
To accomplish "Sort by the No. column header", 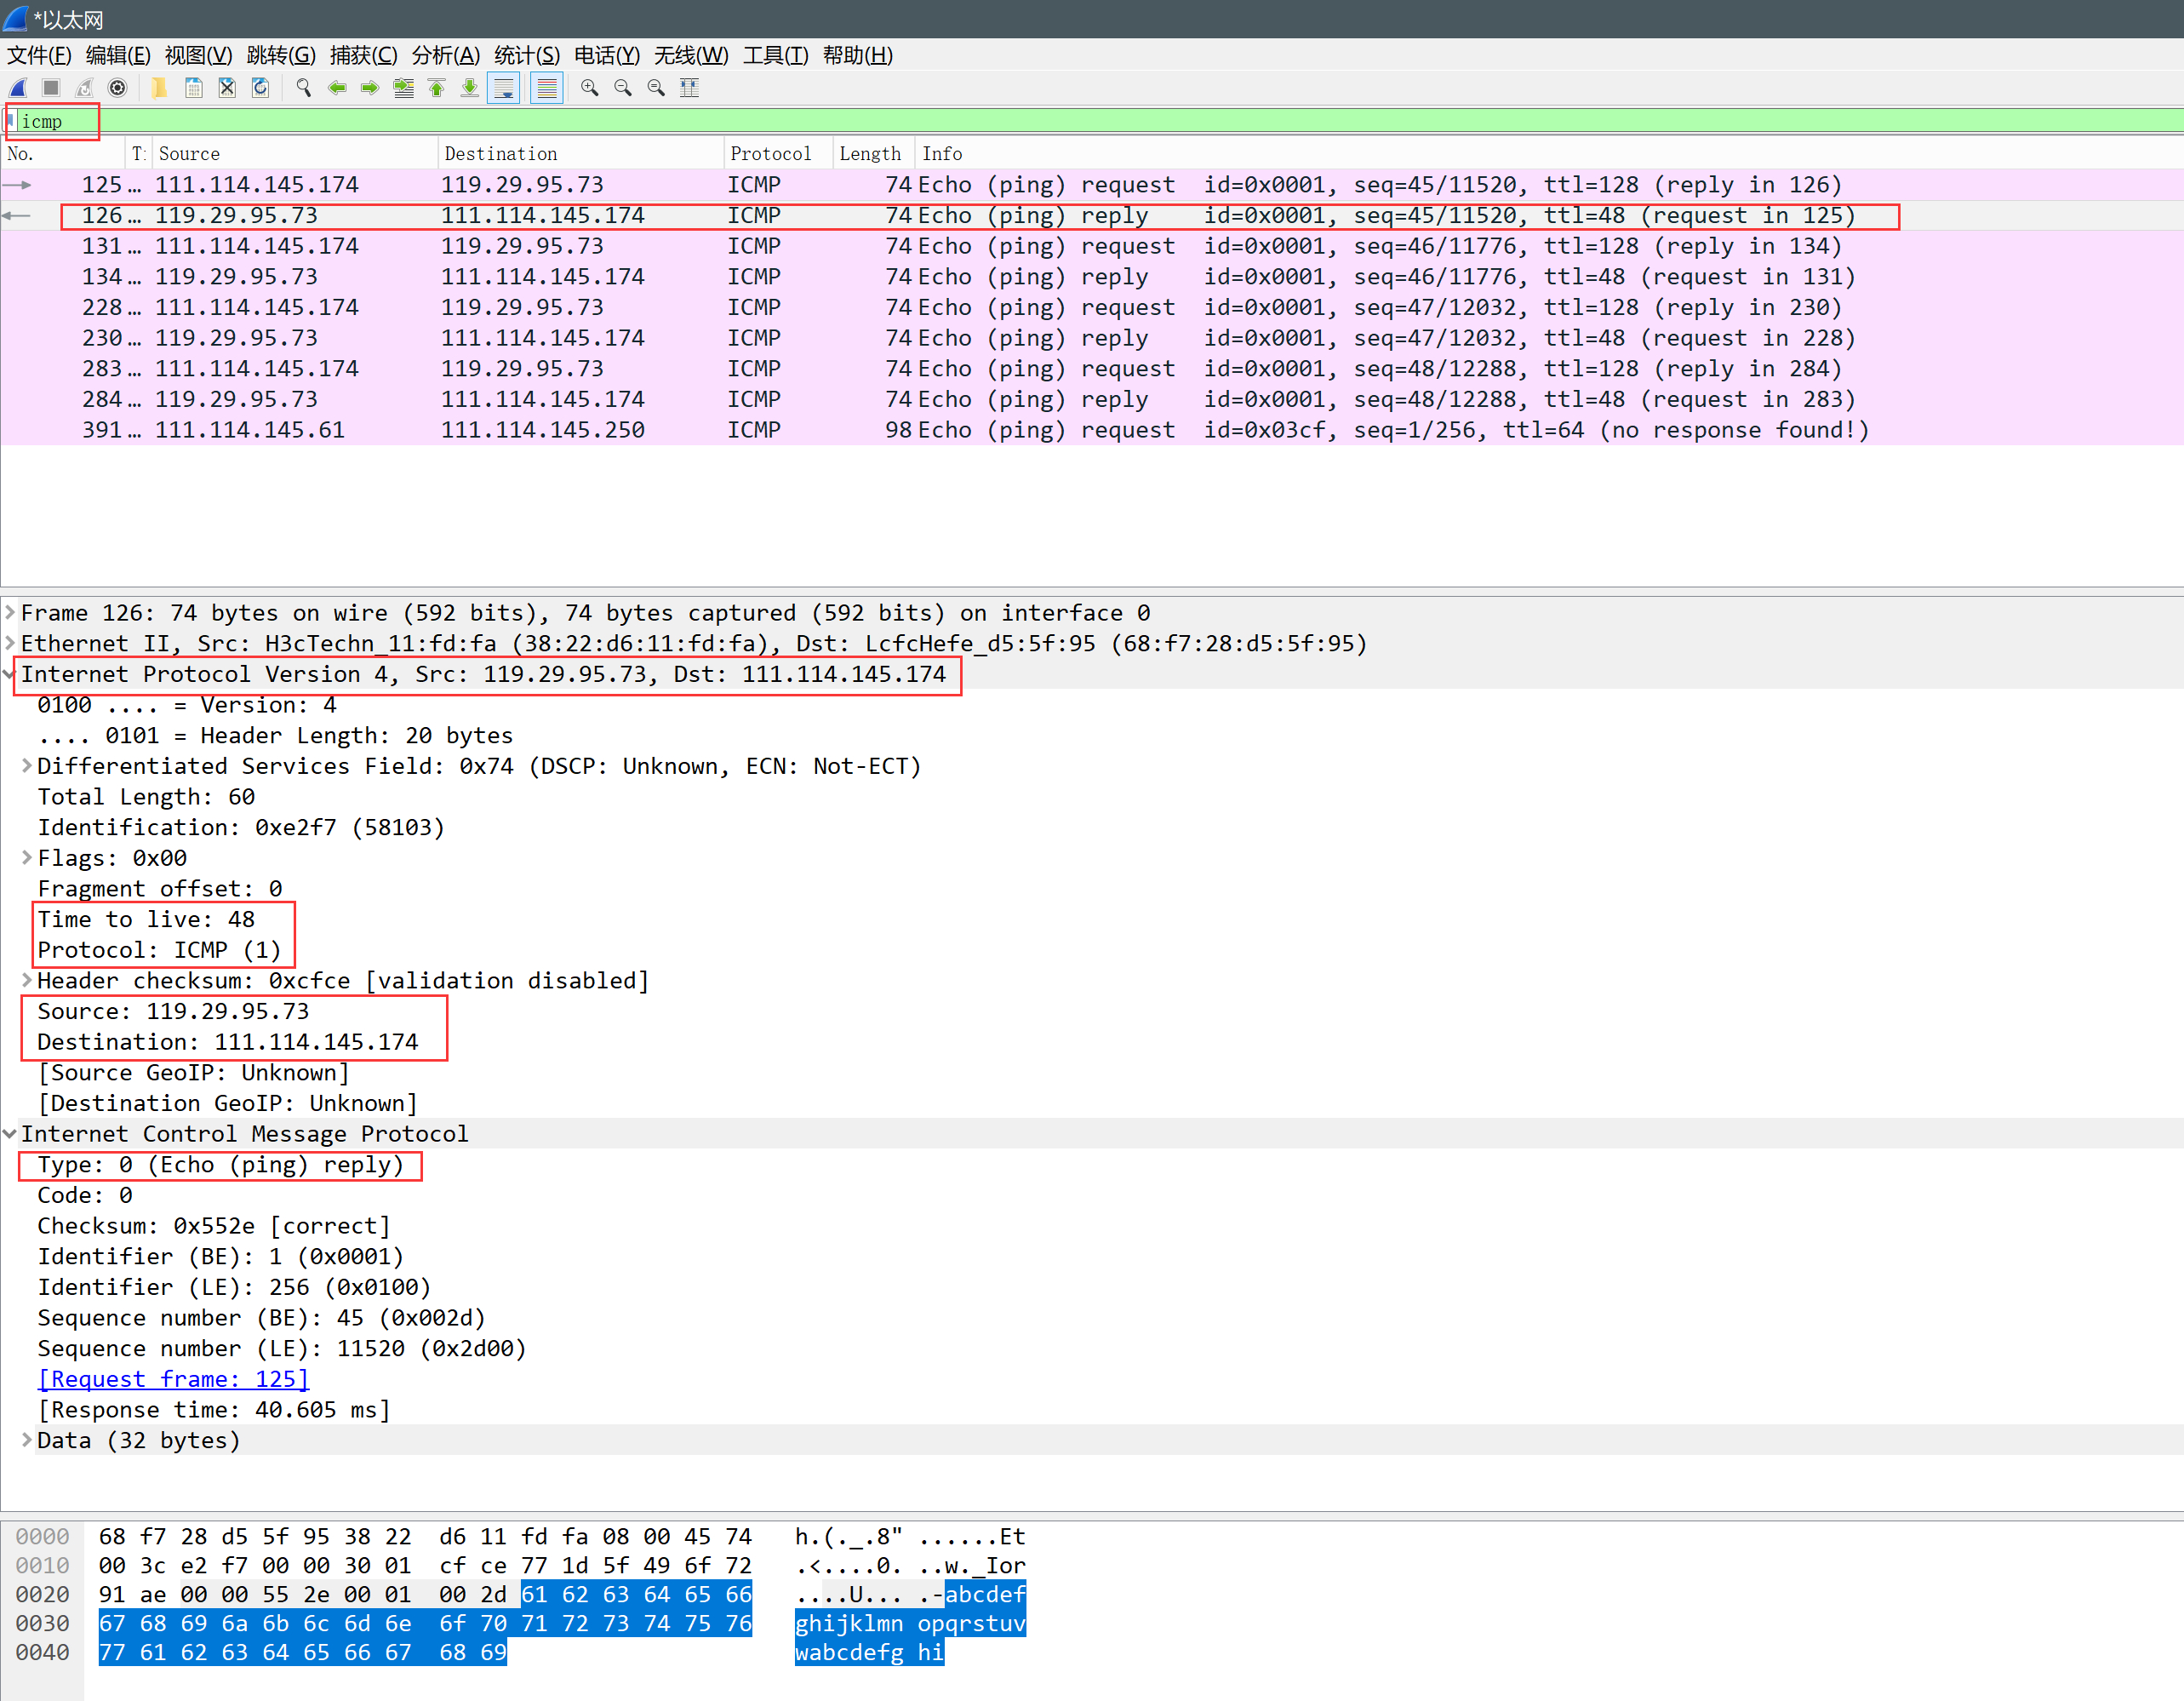I will pyautogui.click(x=64, y=154).
